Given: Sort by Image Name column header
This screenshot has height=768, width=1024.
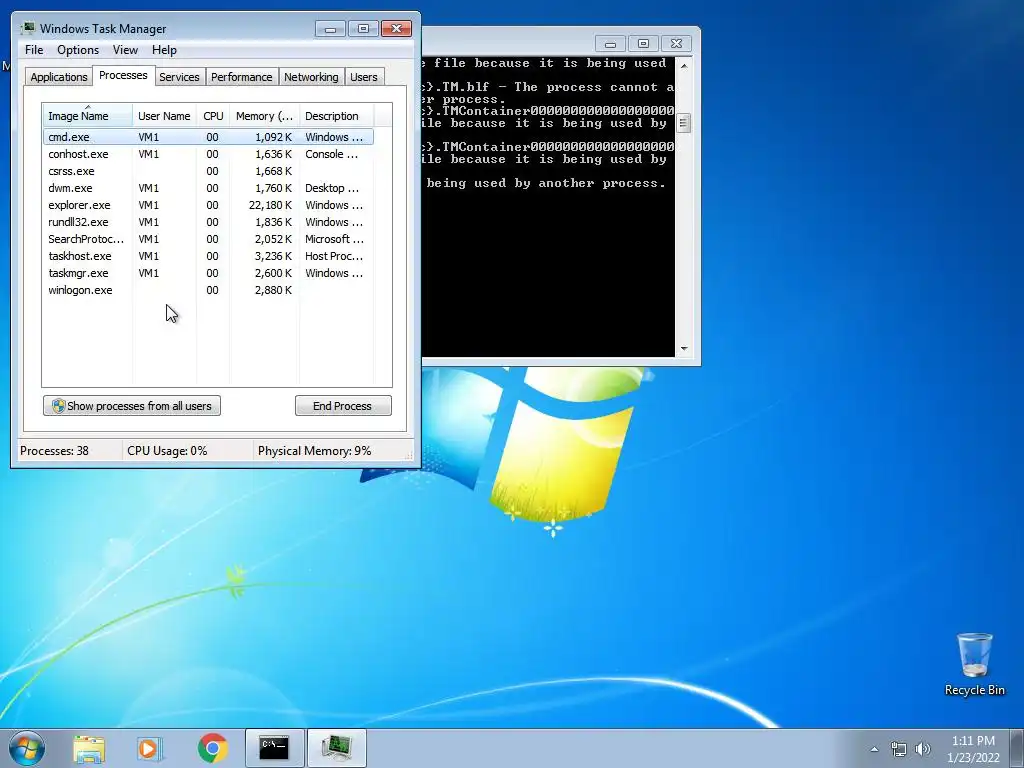Looking at the screenshot, I should click(87, 116).
